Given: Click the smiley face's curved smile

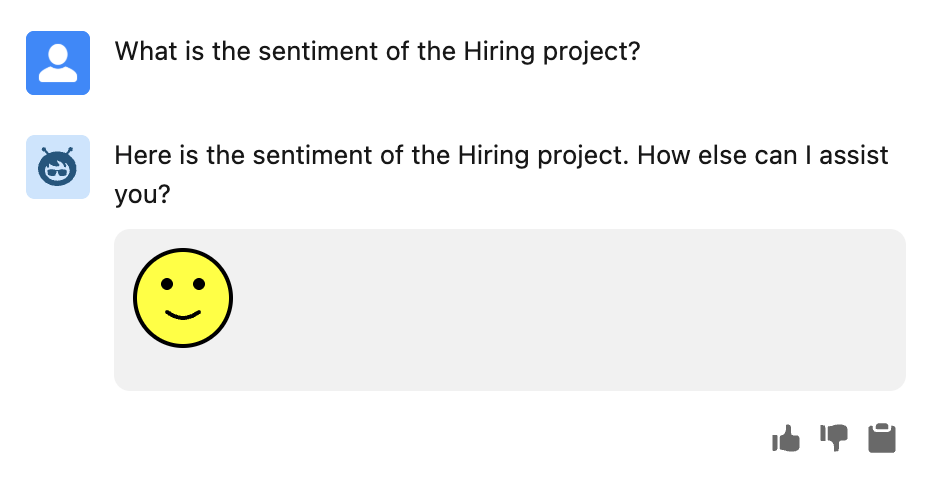Looking at the screenshot, I should 183,315.
